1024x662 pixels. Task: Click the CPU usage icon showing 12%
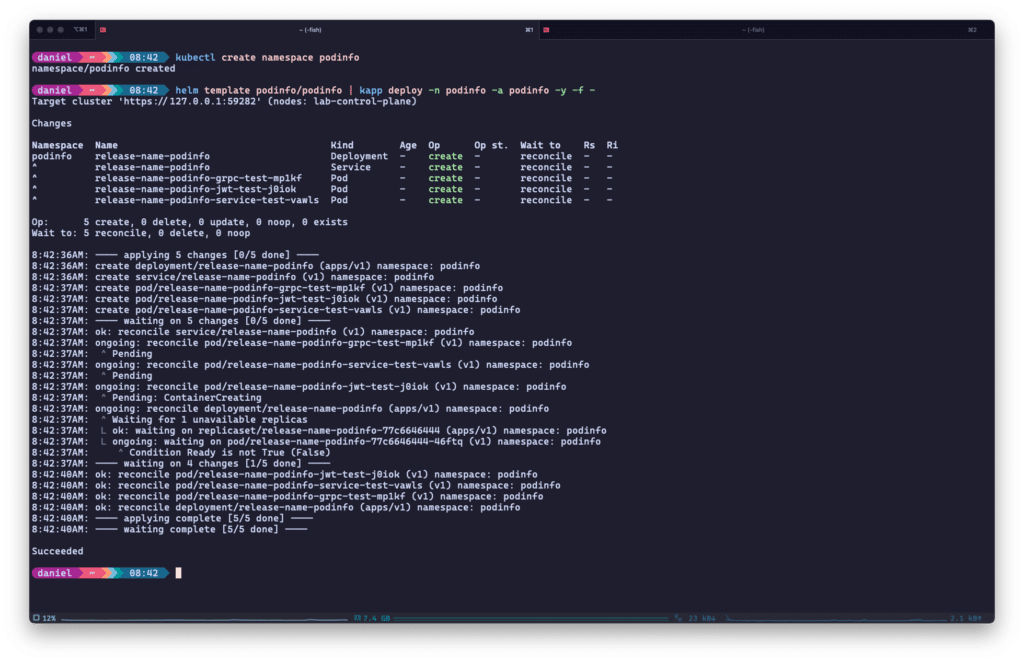coord(37,618)
